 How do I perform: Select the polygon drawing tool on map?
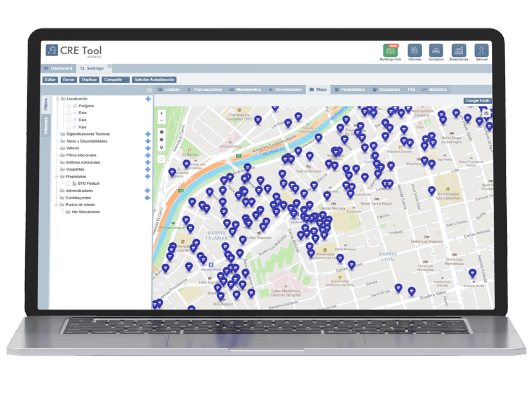[162, 132]
